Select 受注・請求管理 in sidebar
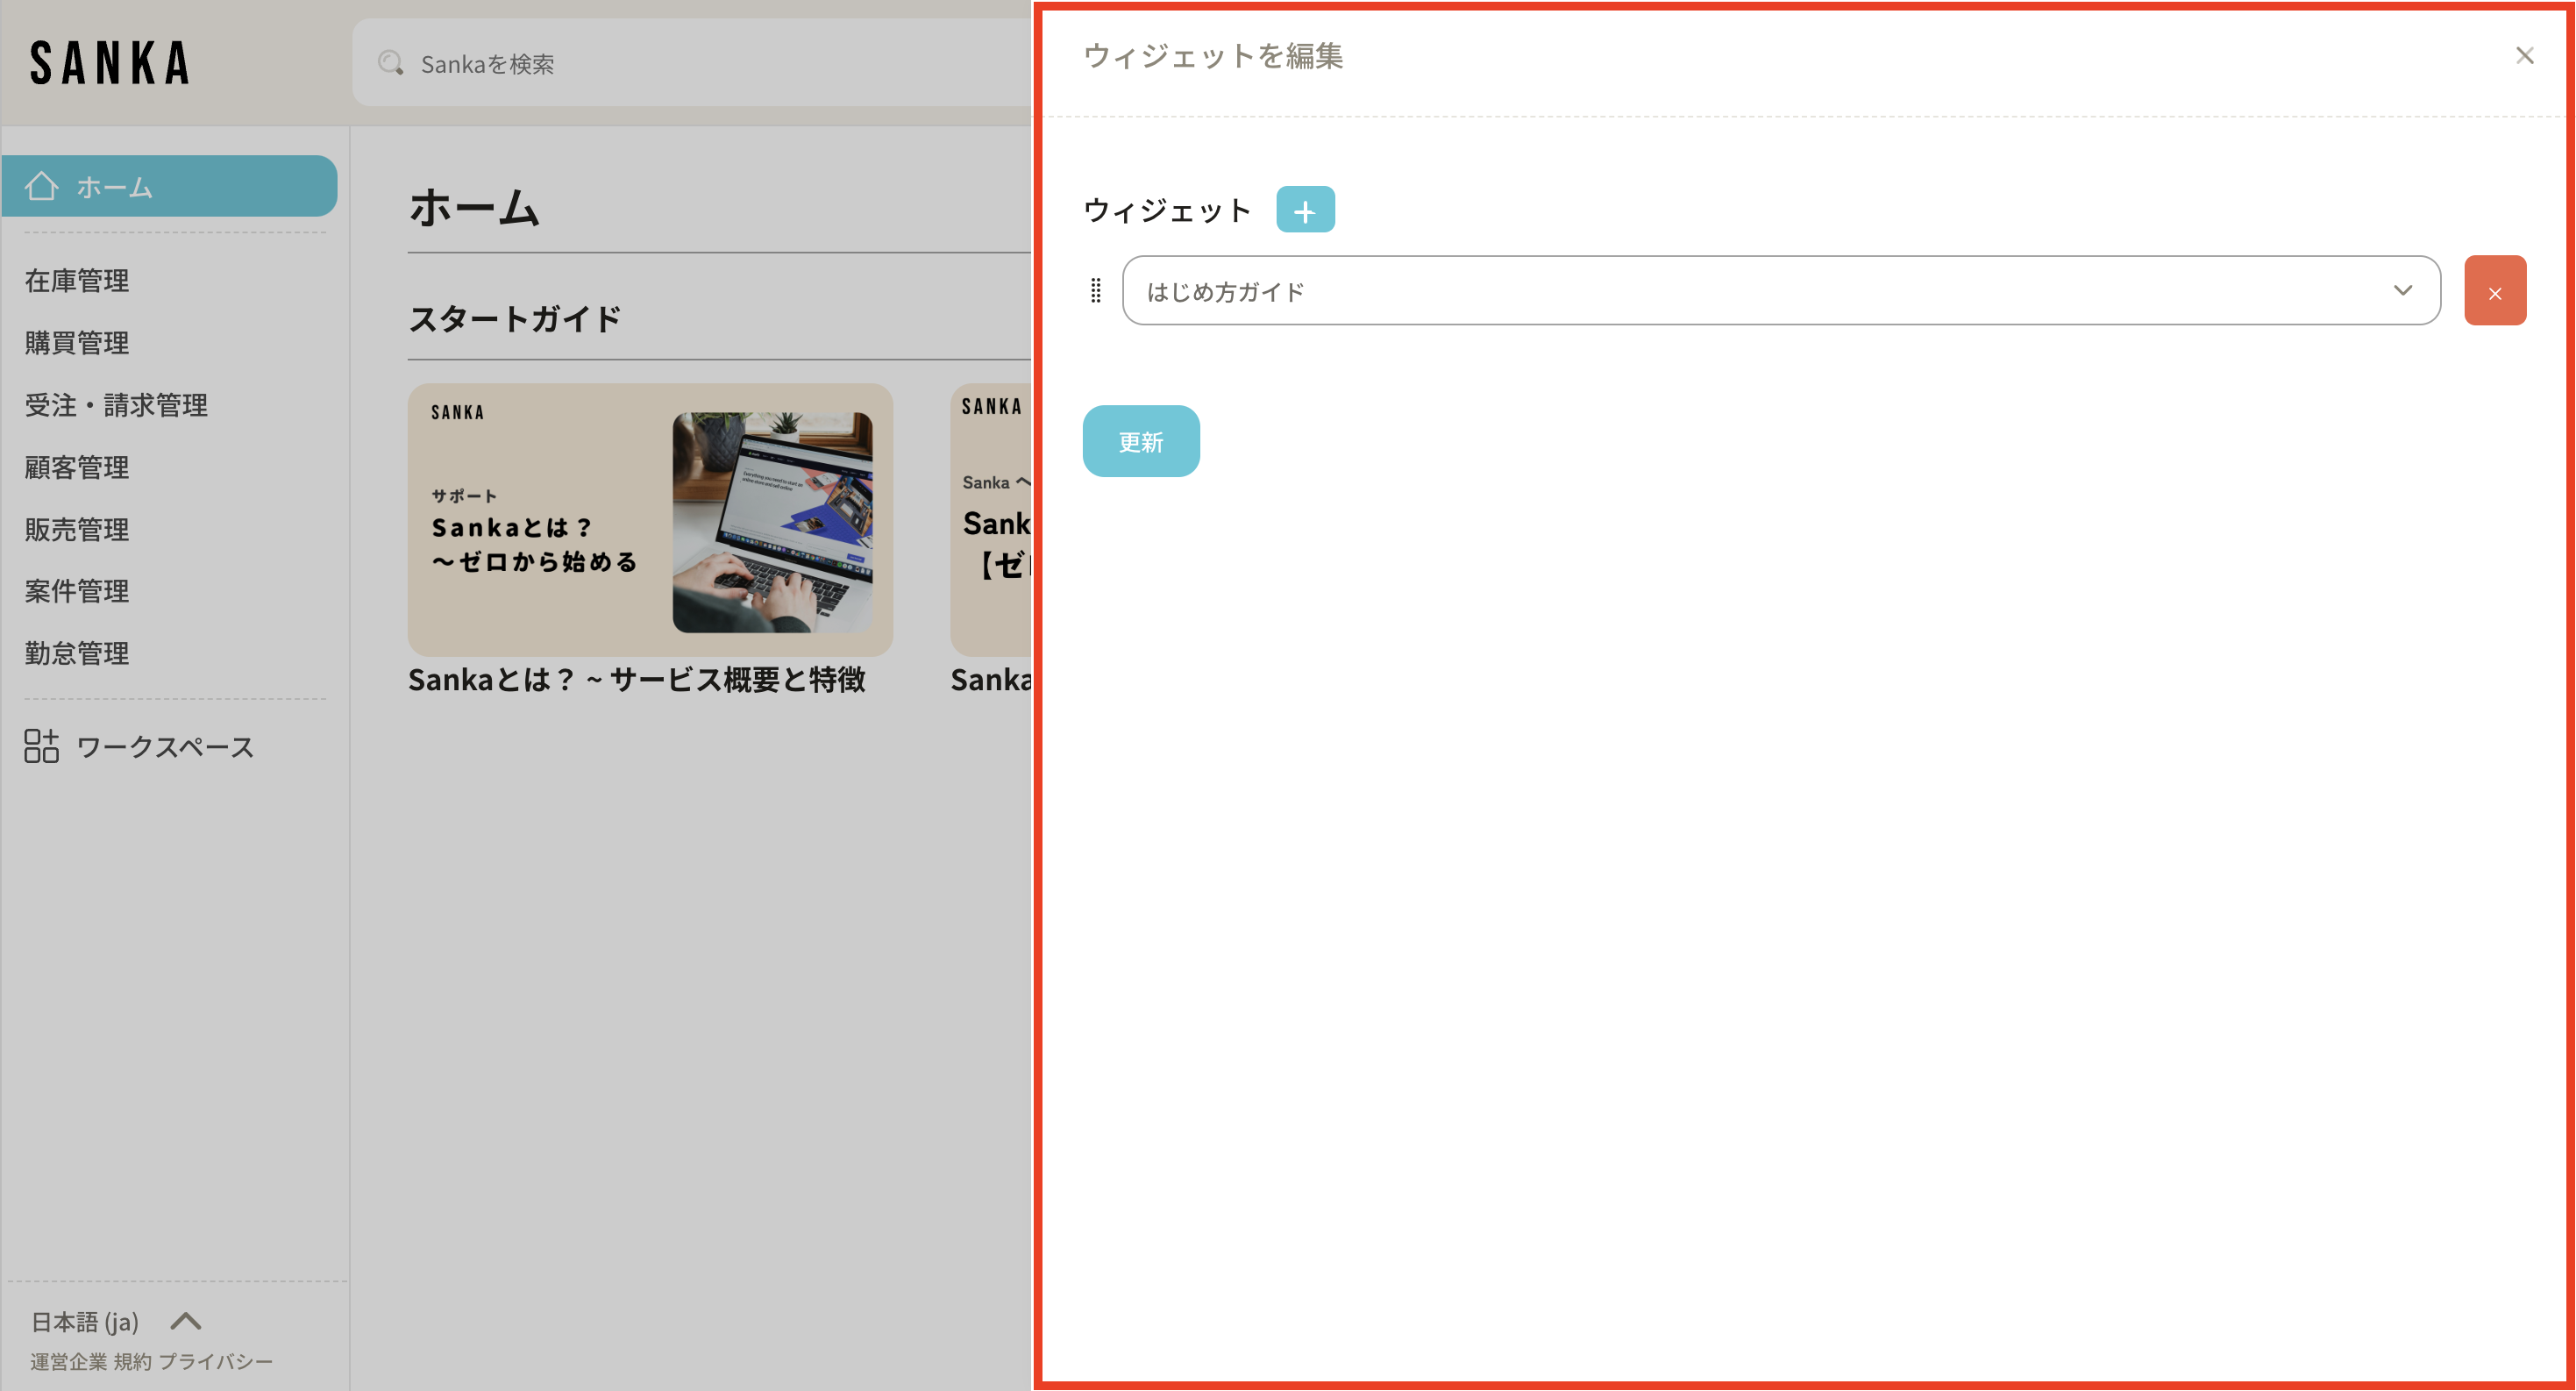The height and width of the screenshot is (1391, 2576). pos(116,405)
